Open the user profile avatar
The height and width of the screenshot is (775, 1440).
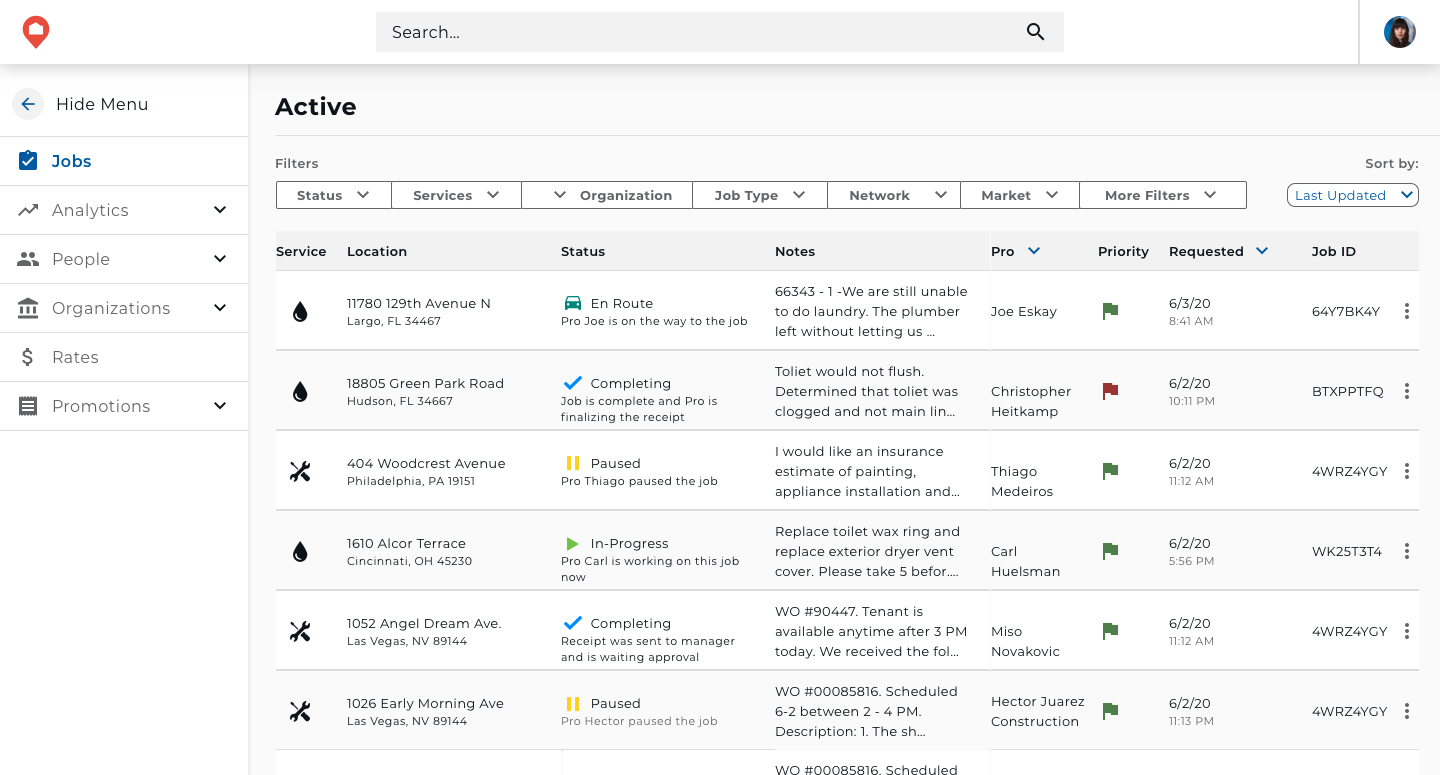coord(1399,32)
